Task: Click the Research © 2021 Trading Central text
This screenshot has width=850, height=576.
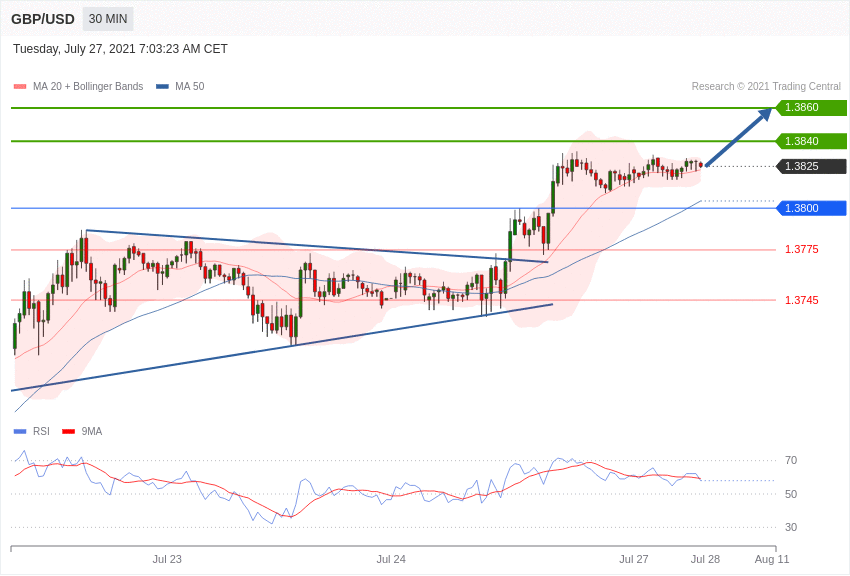Action: 766,87
